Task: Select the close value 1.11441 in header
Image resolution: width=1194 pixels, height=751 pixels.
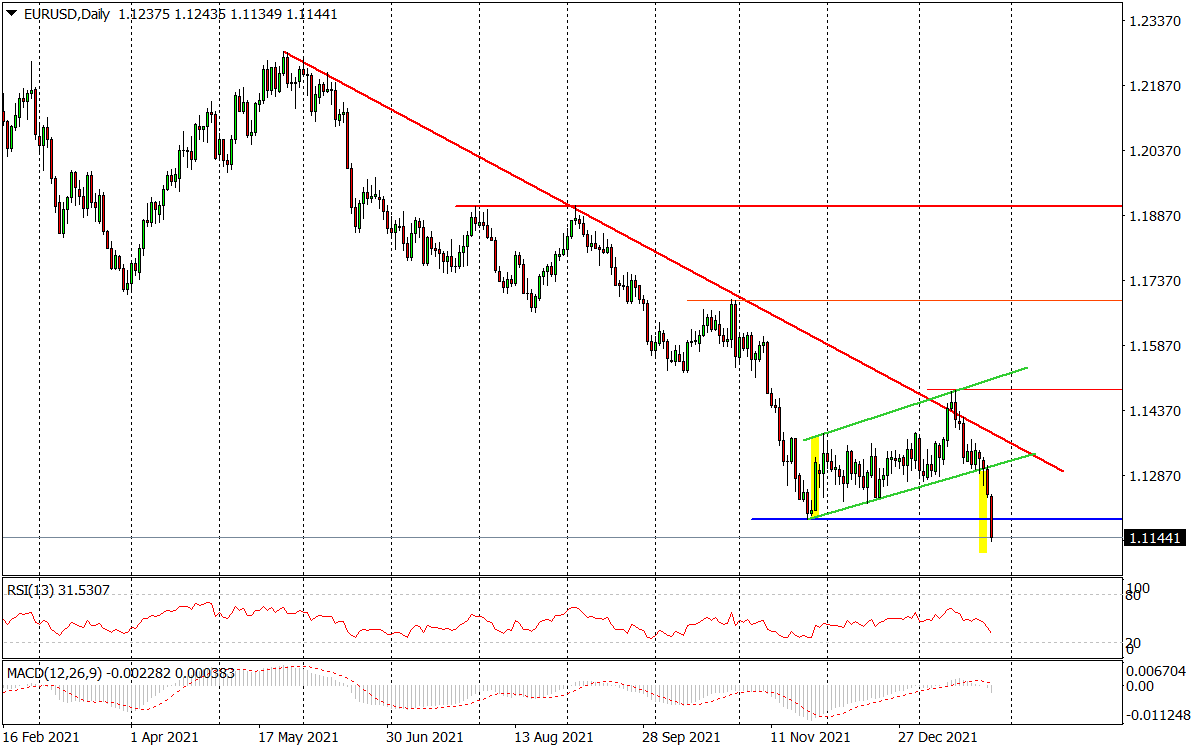Action: click(x=311, y=14)
